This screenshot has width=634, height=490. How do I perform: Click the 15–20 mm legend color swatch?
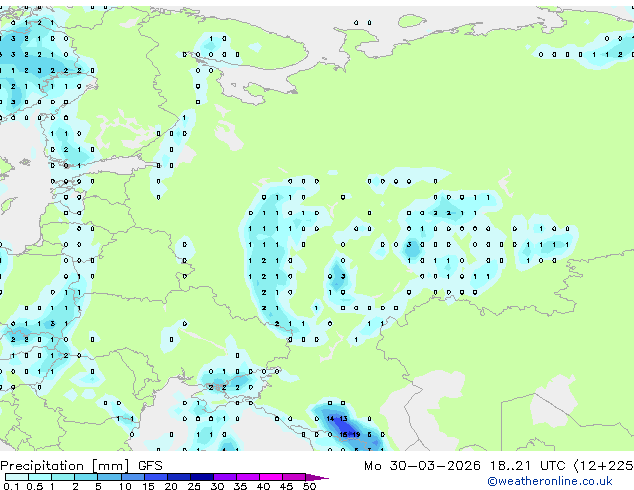point(155,477)
